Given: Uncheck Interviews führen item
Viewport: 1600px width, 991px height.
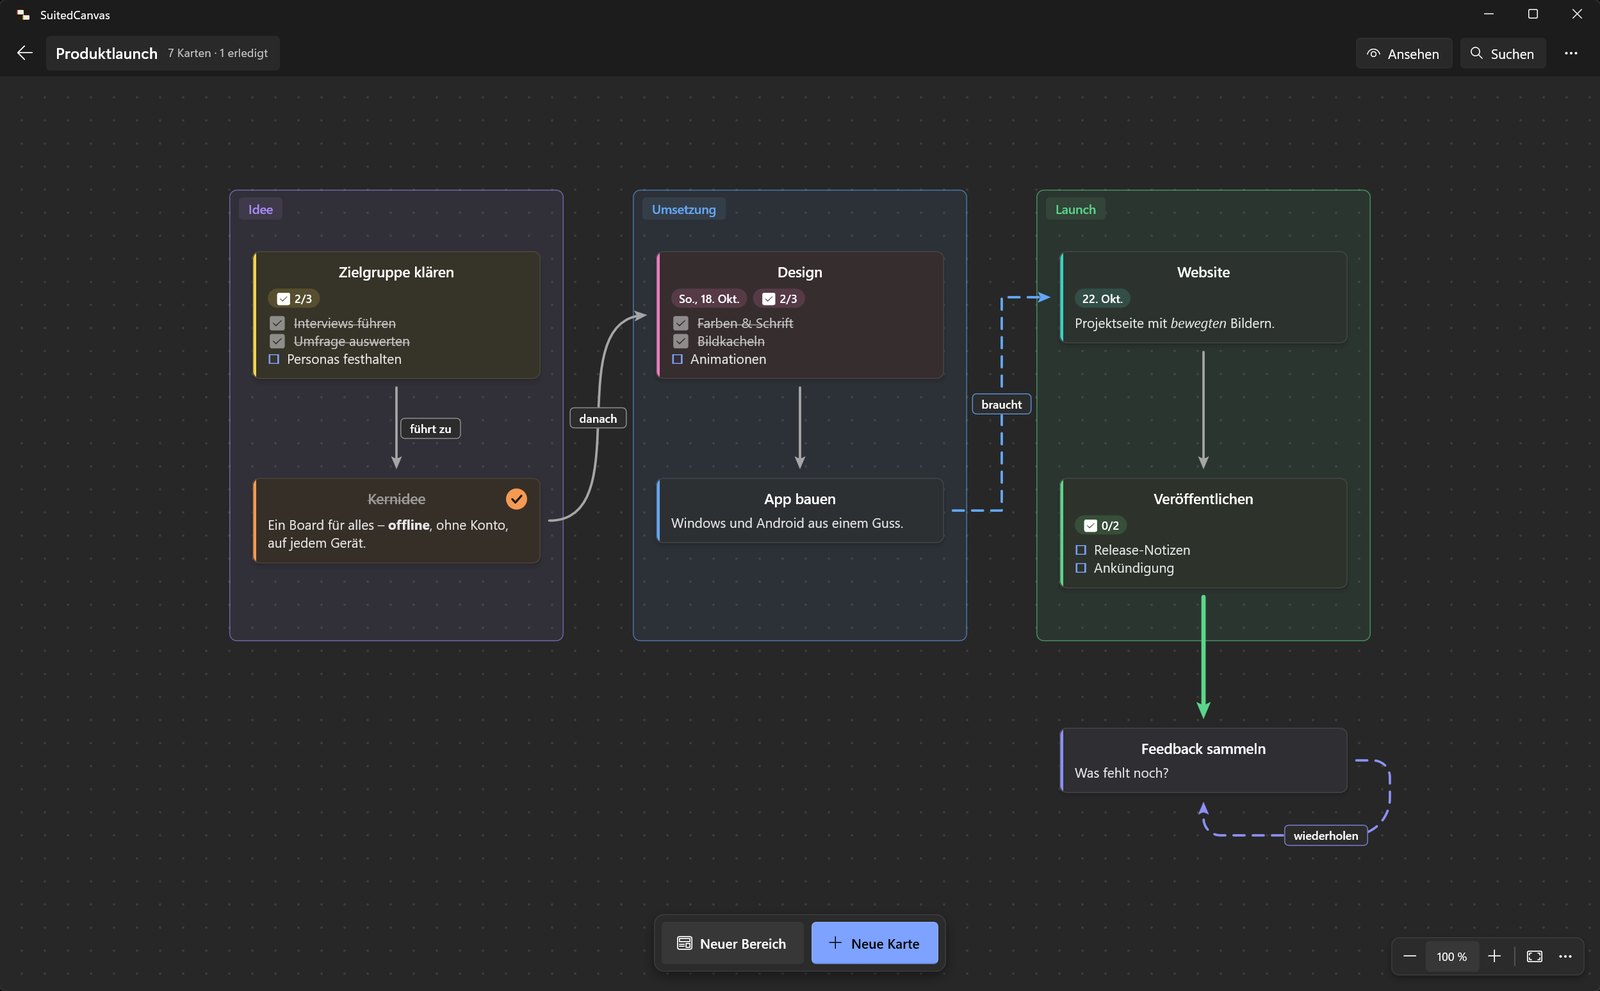Looking at the screenshot, I should 277,323.
